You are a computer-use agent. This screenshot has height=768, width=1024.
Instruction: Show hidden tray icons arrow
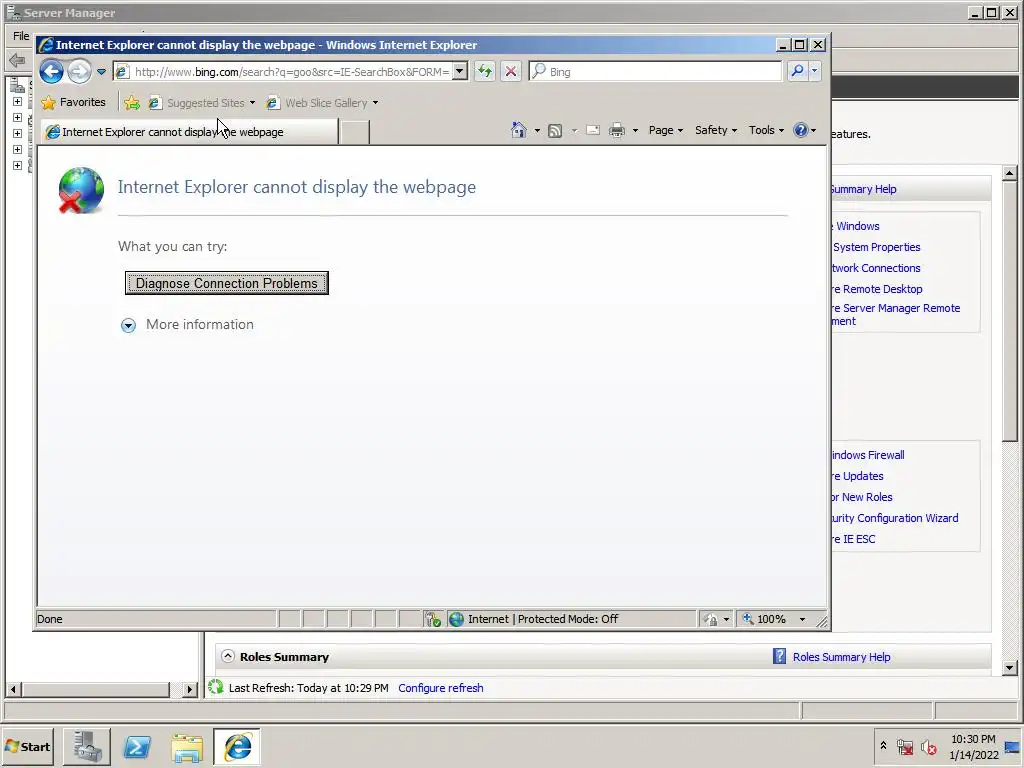point(883,746)
